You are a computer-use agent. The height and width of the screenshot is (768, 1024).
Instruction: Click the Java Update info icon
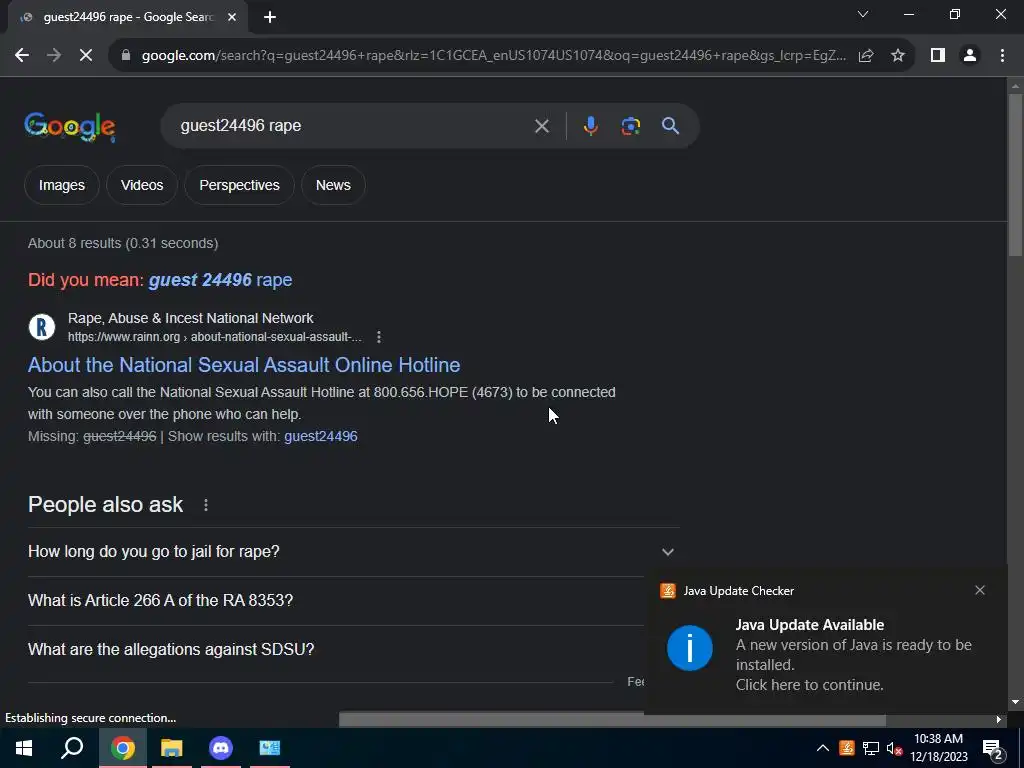[x=690, y=648]
